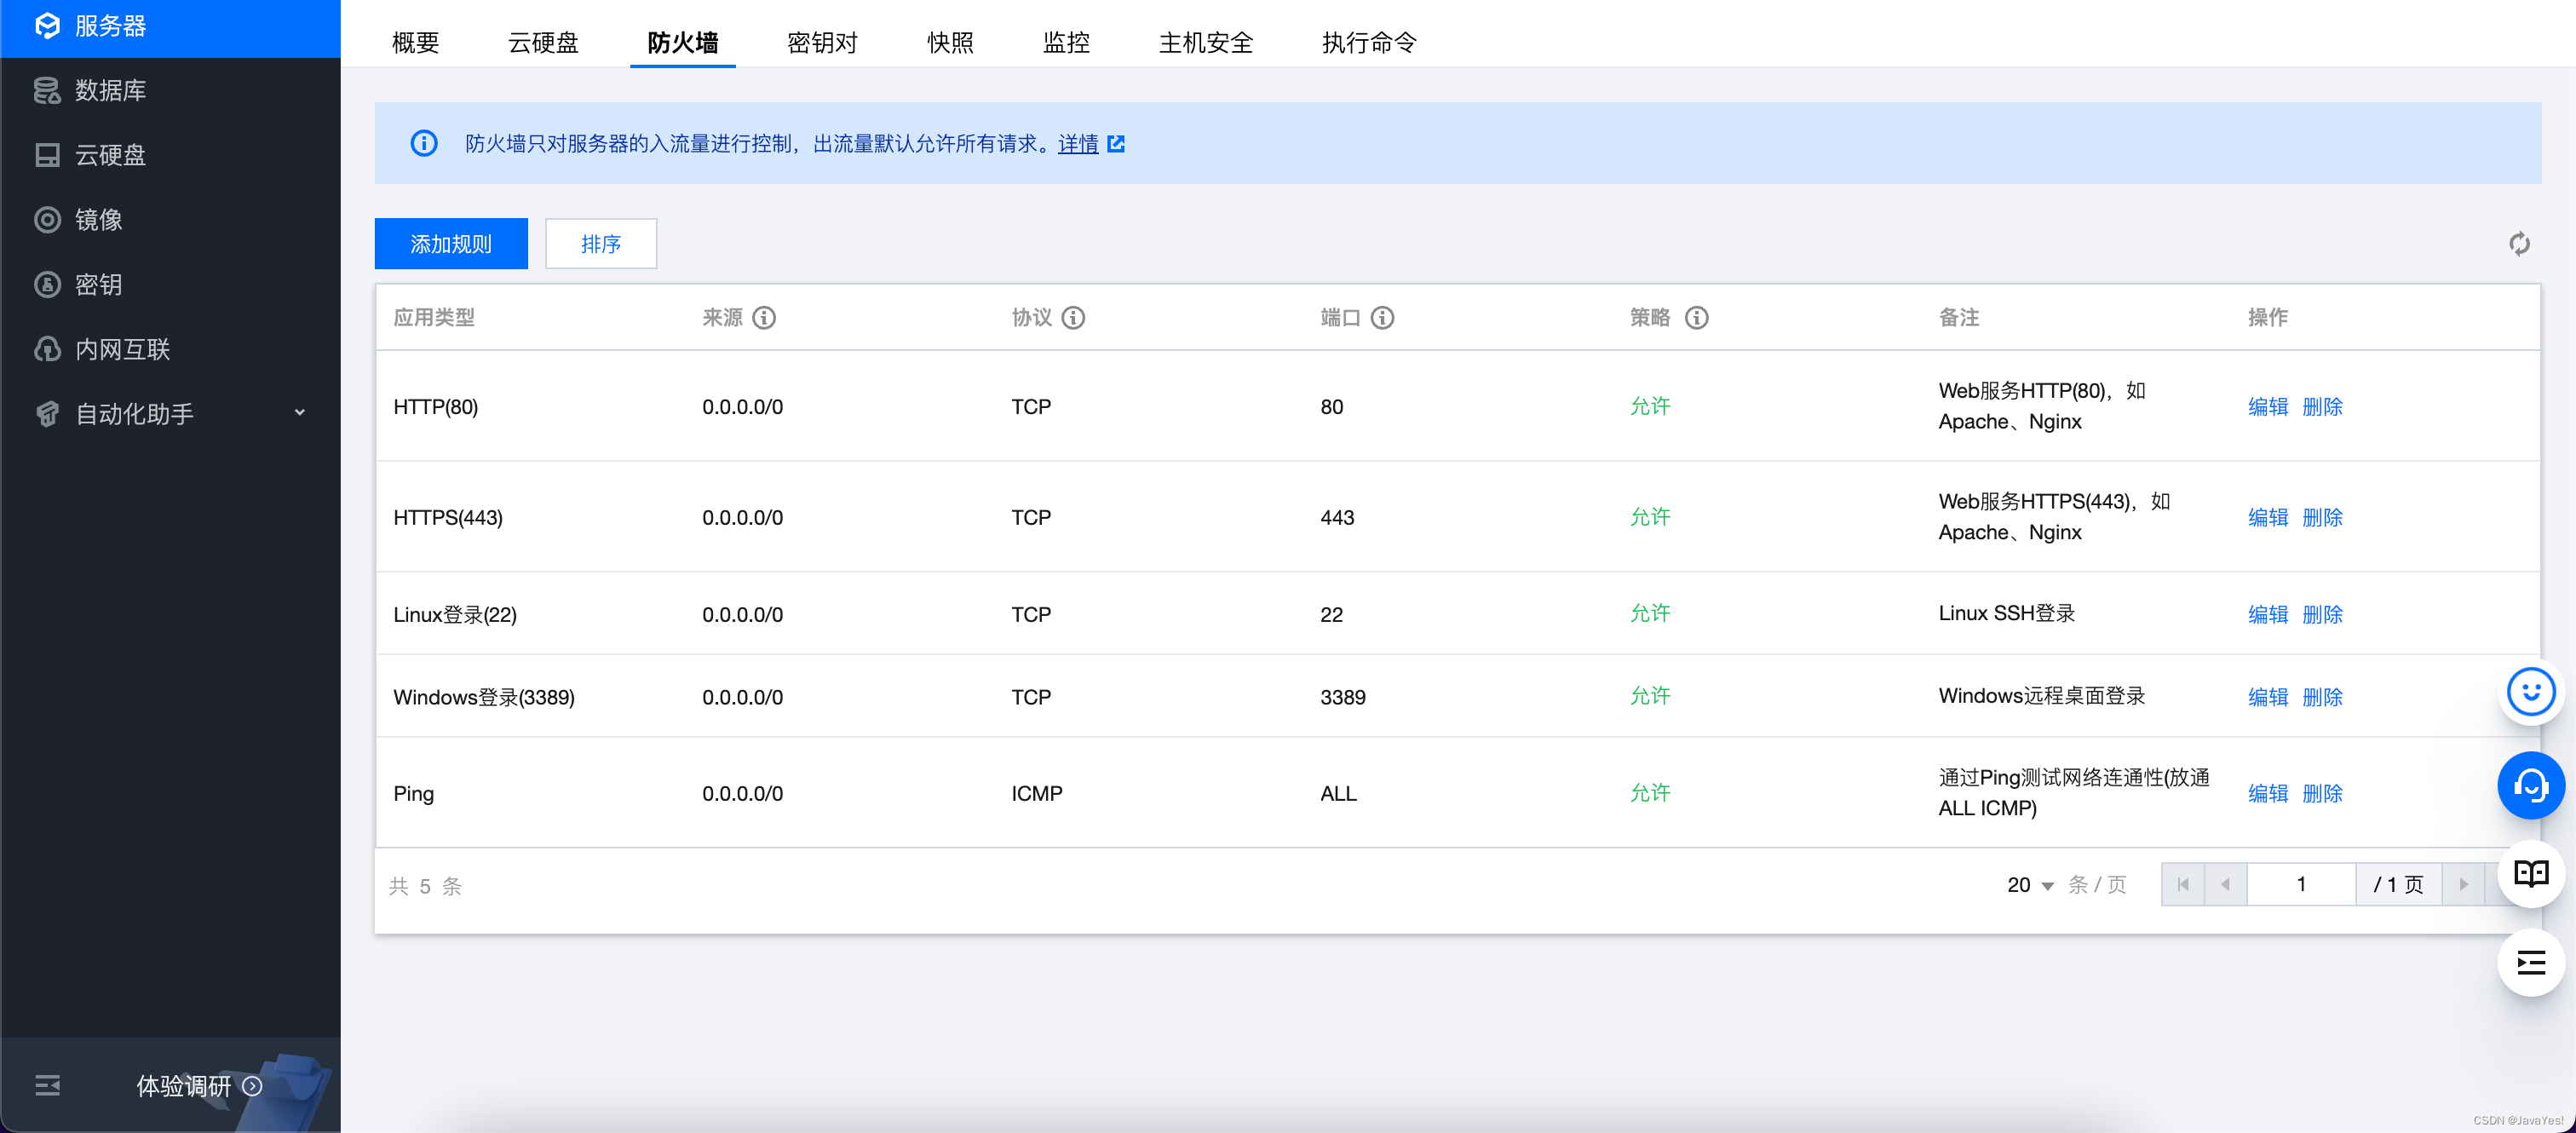This screenshot has height=1133, width=2576.
Task: Show info tooltip for 端口 column
Action: click(1382, 318)
